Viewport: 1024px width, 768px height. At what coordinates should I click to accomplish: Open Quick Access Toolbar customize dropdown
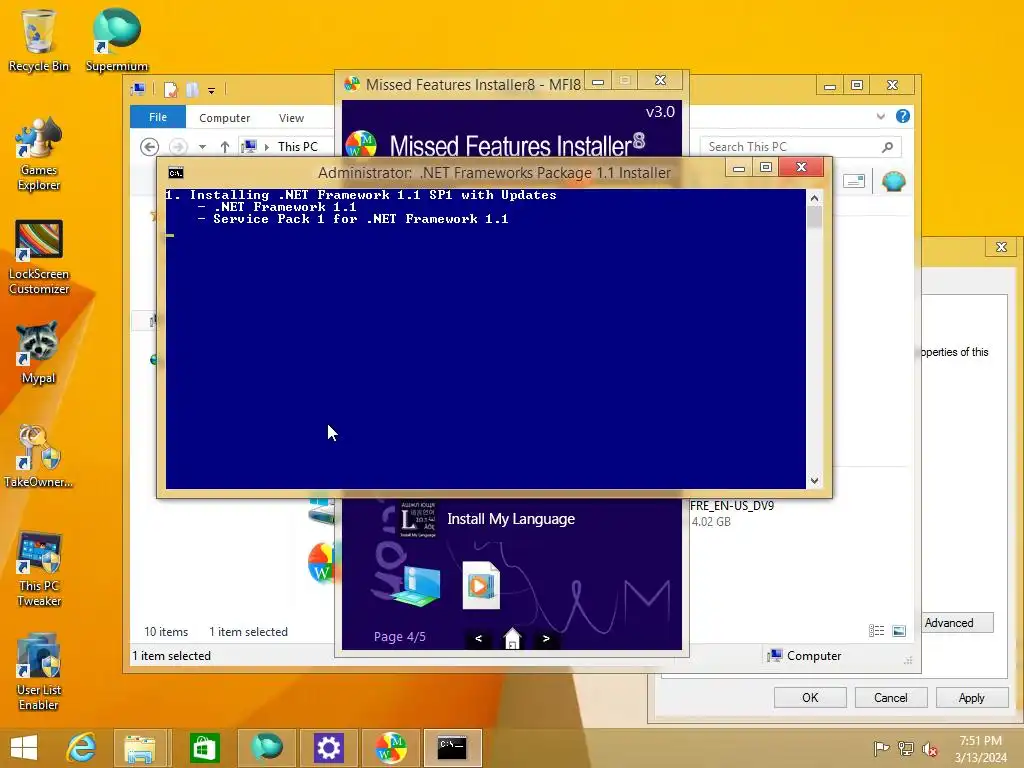211,90
